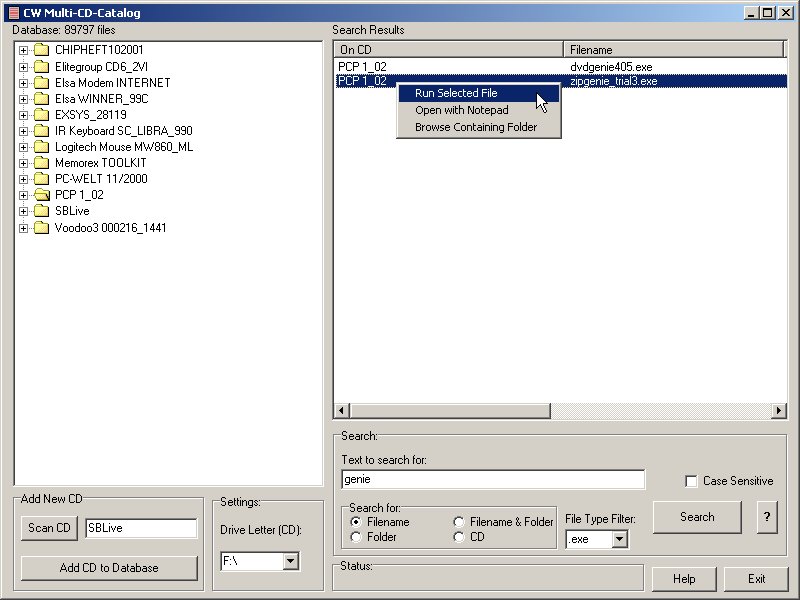Click the Memorex TOOLKIT folder icon
Screen dimensions: 800x600
click(x=41, y=163)
